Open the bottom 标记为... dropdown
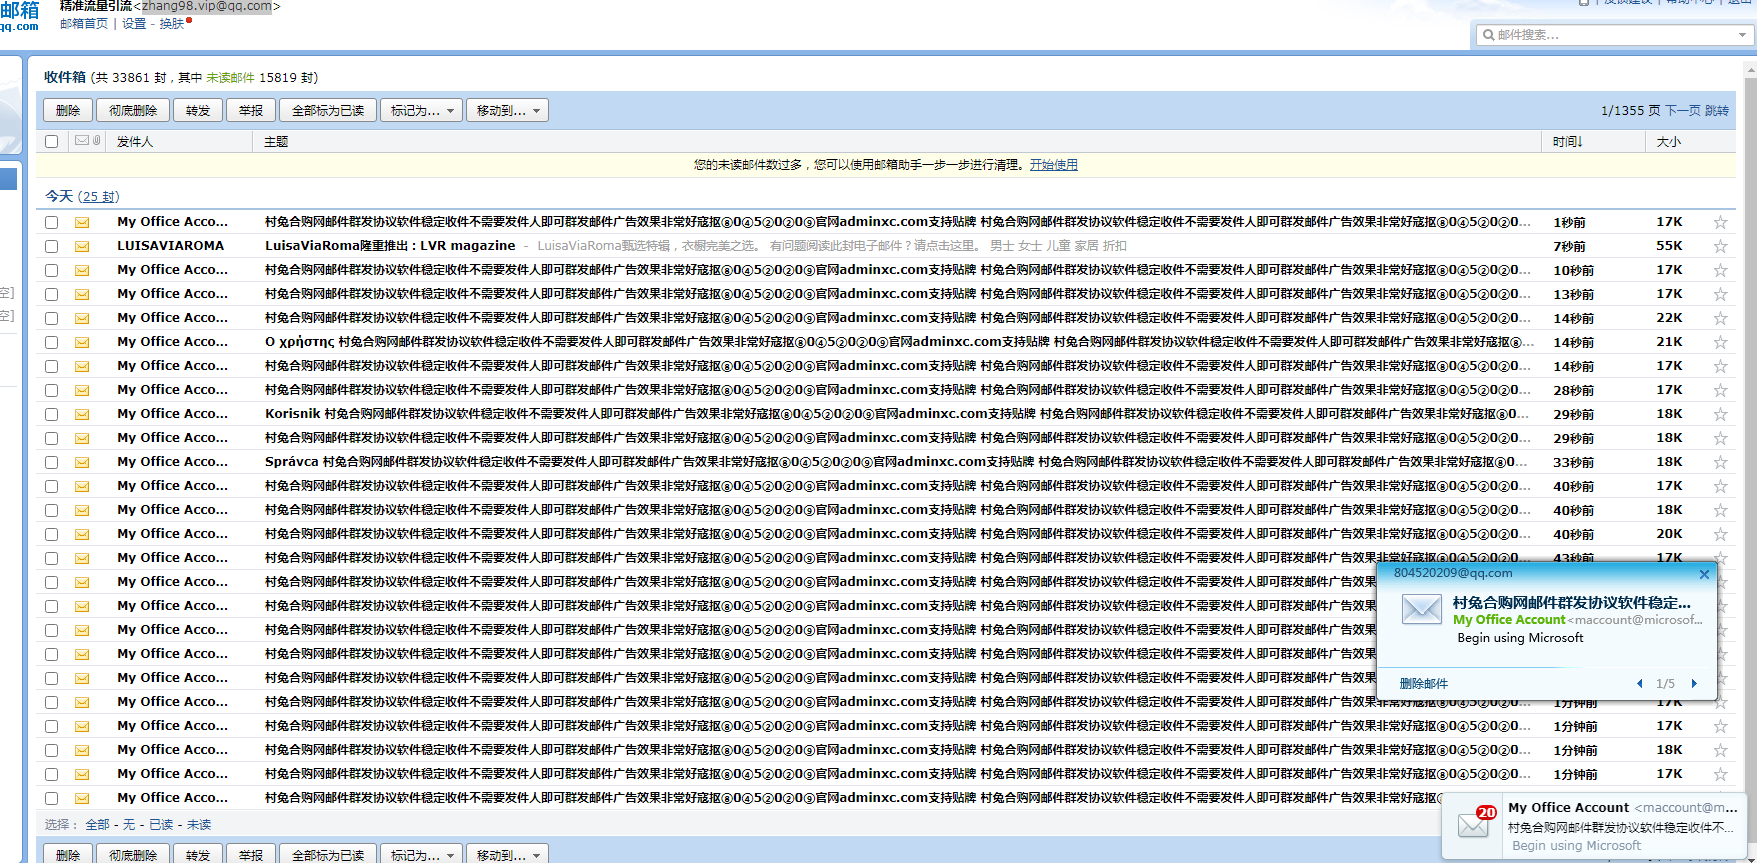Viewport: 1757px width, 863px height. (x=421, y=854)
